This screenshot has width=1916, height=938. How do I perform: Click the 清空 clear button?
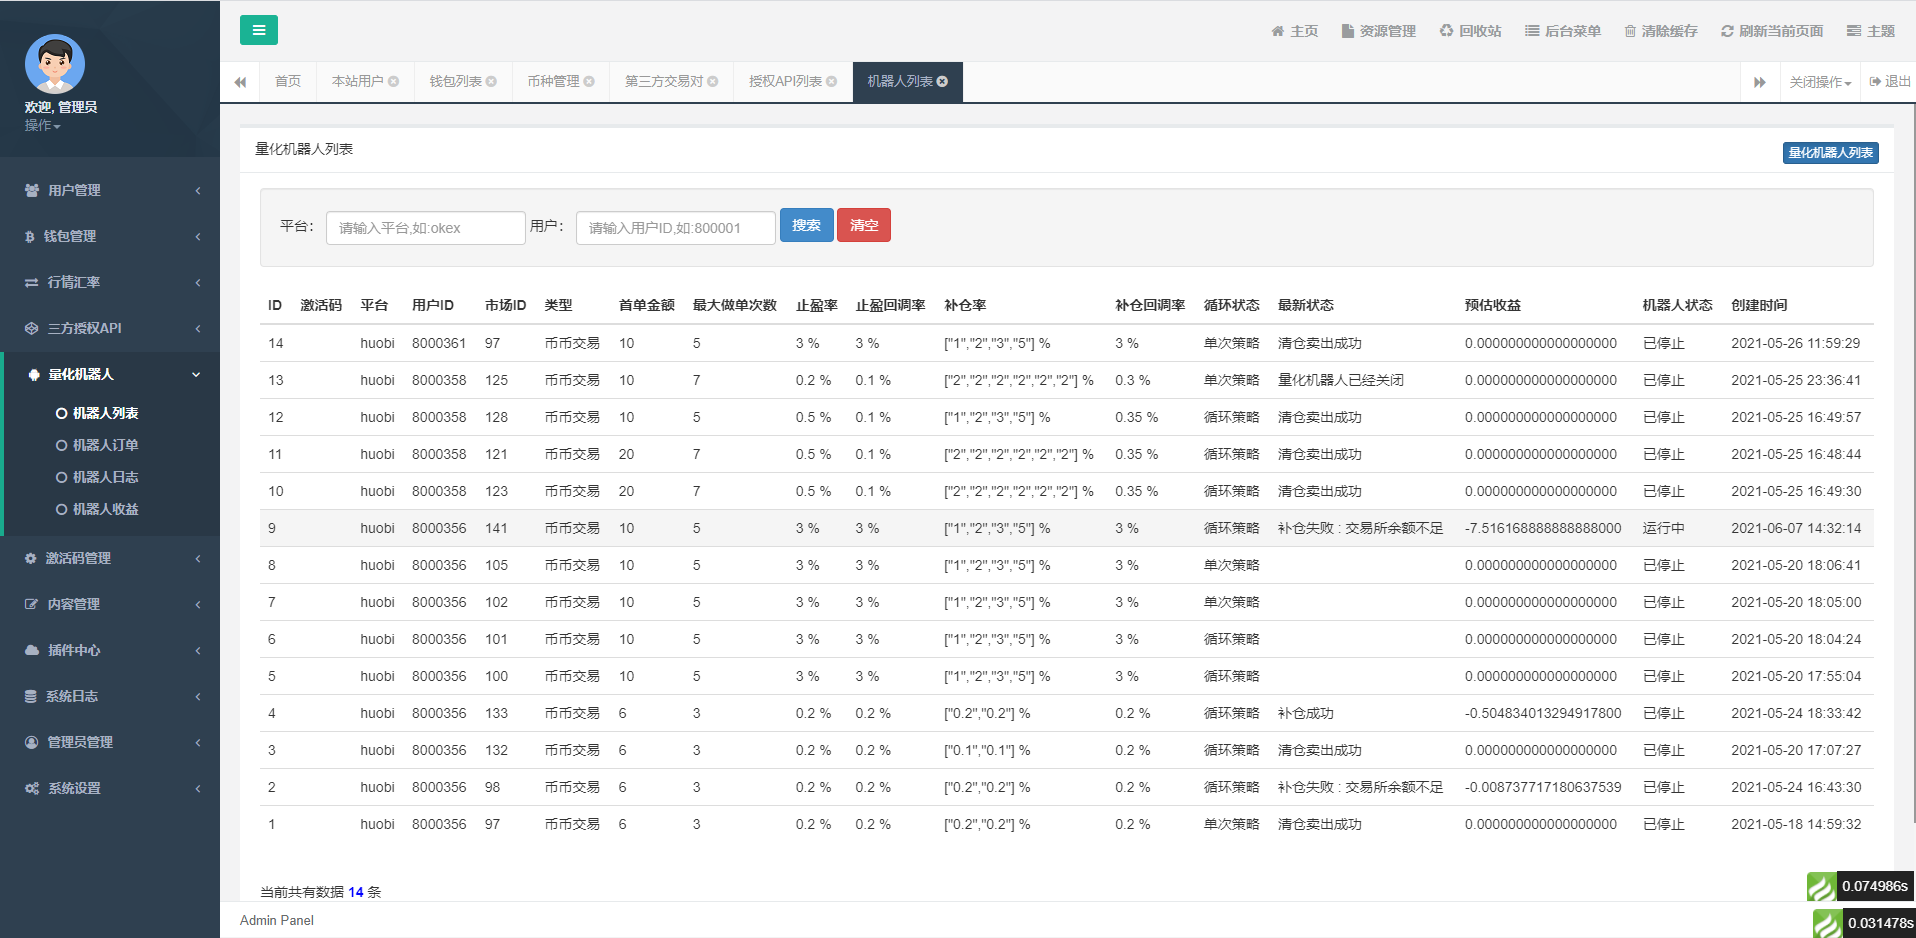(863, 225)
